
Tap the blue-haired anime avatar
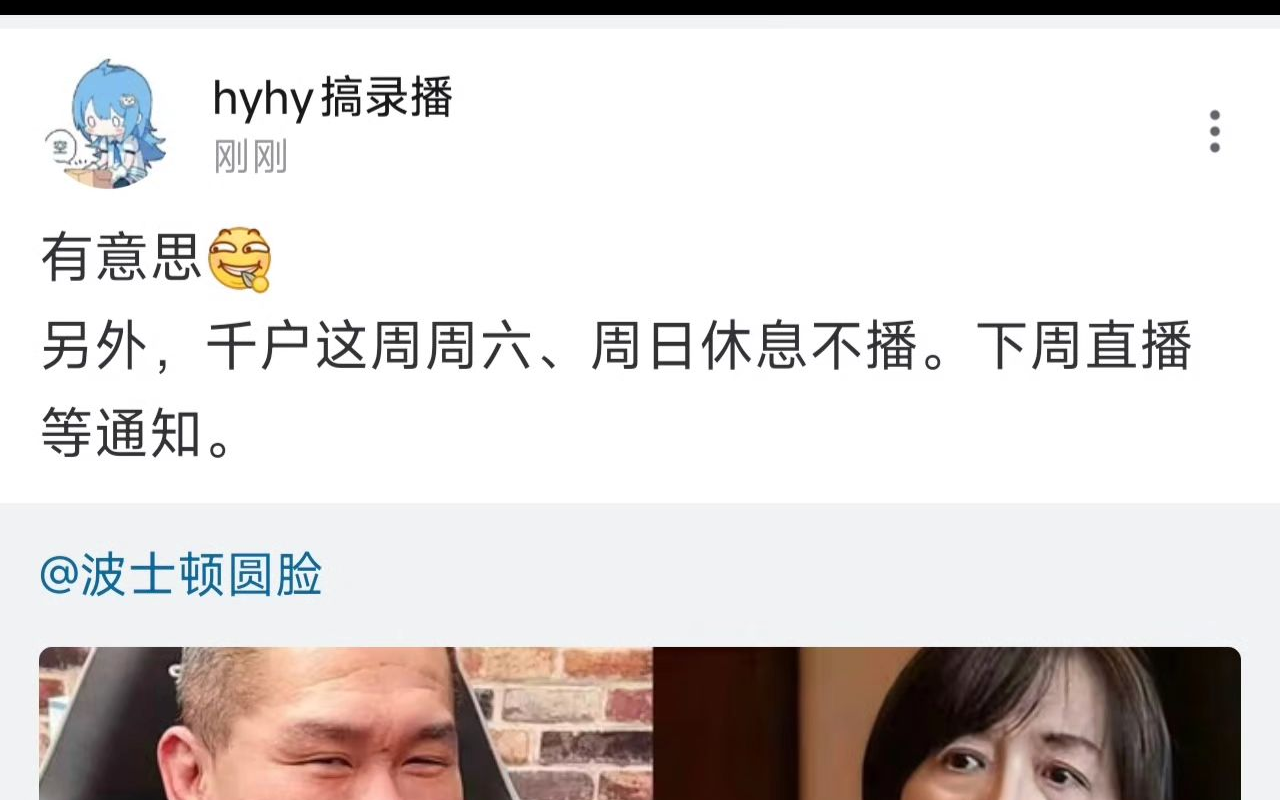pyautogui.click(x=105, y=124)
